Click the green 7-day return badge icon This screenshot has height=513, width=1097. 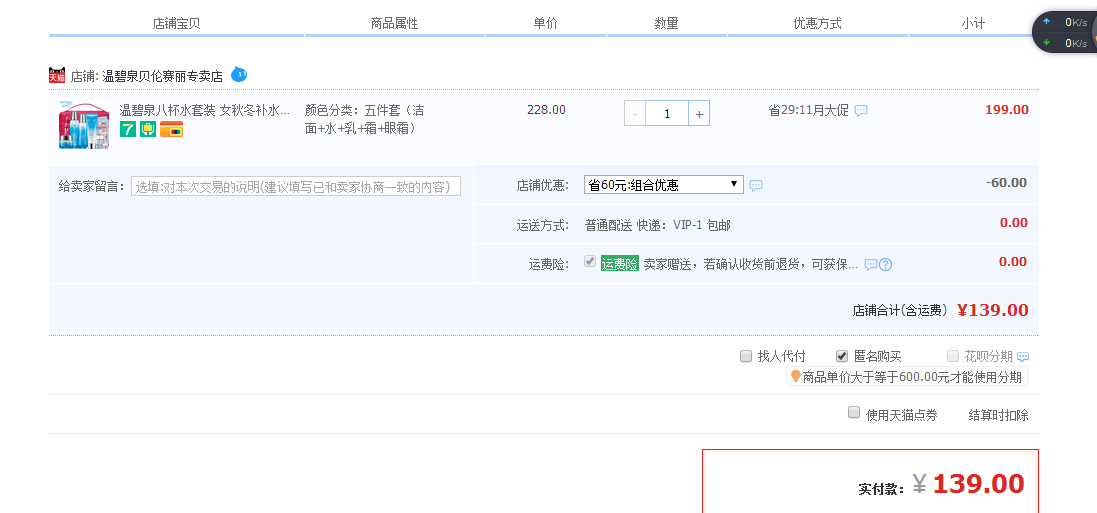(x=128, y=129)
